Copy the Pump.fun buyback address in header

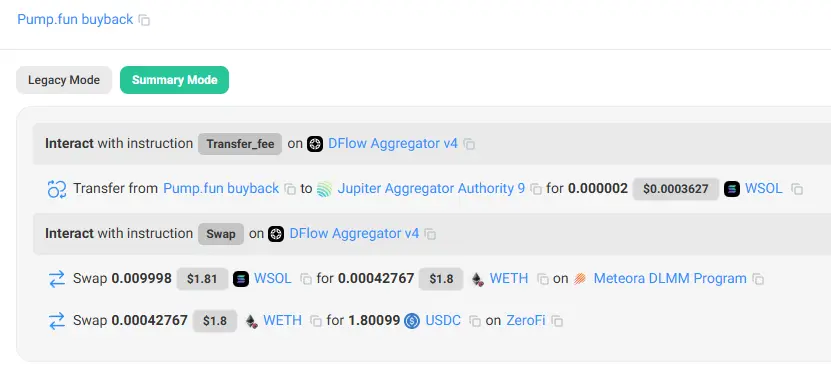pyautogui.click(x=144, y=20)
